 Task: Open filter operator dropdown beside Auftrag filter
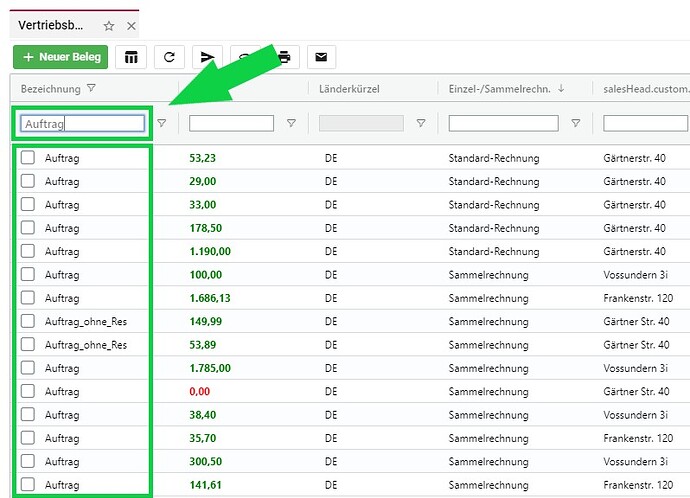coord(162,123)
